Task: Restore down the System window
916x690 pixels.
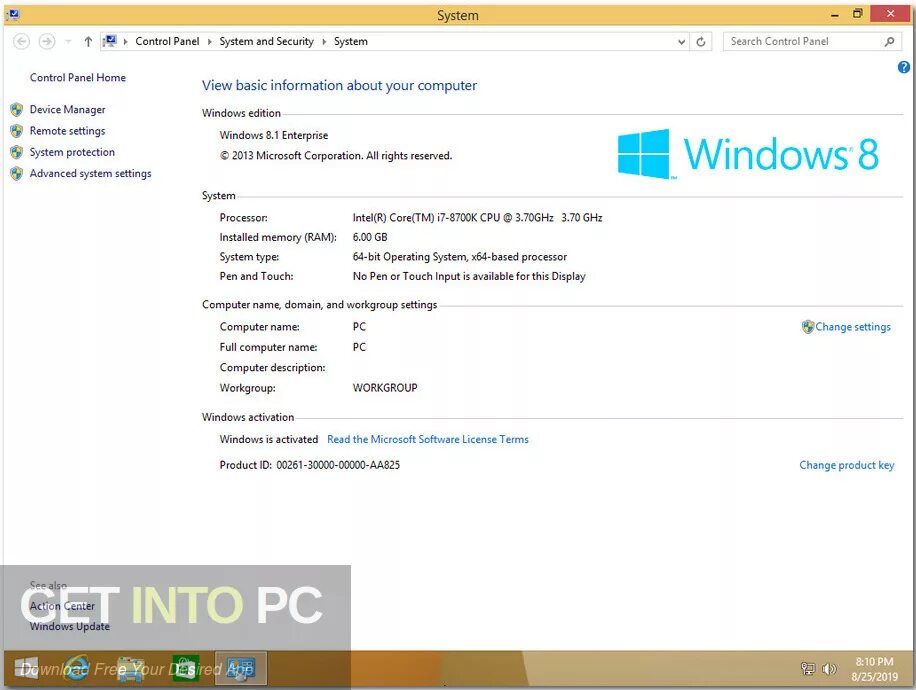Action: 858,13
